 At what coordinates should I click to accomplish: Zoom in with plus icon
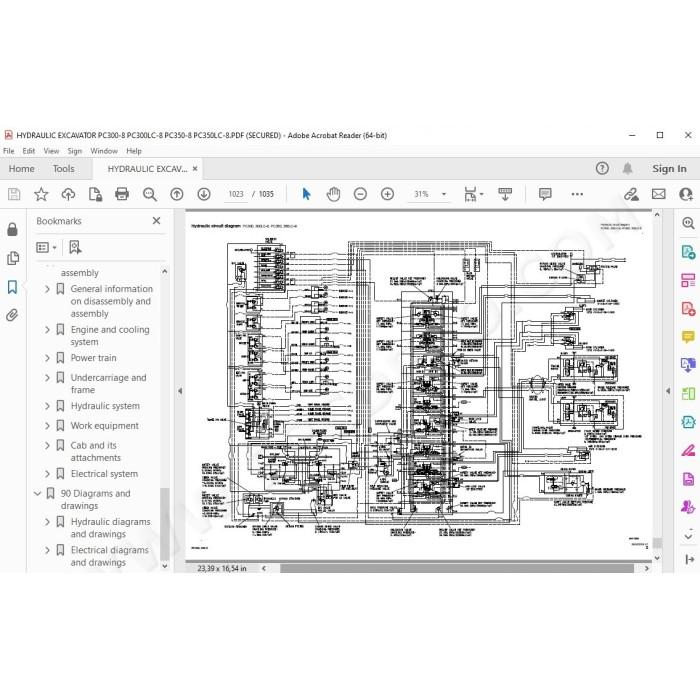(388, 194)
